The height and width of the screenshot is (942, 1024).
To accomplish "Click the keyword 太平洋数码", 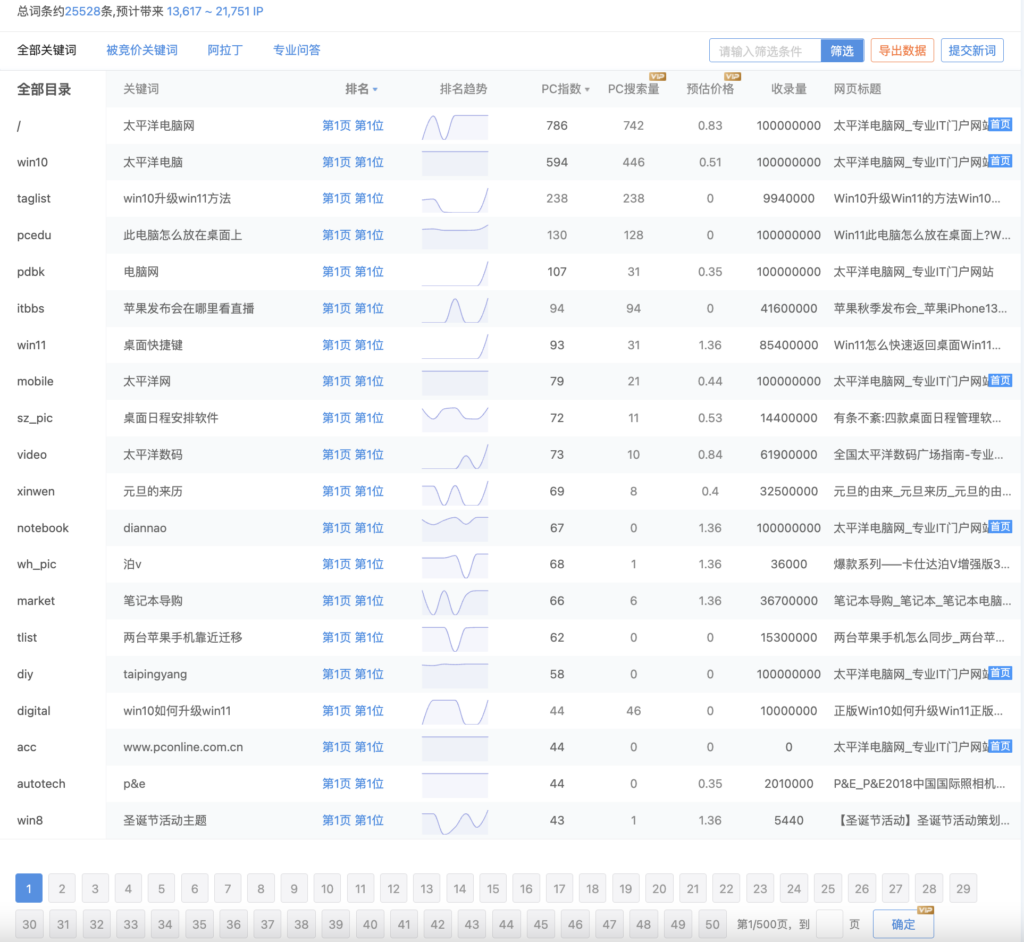I will click(153, 455).
